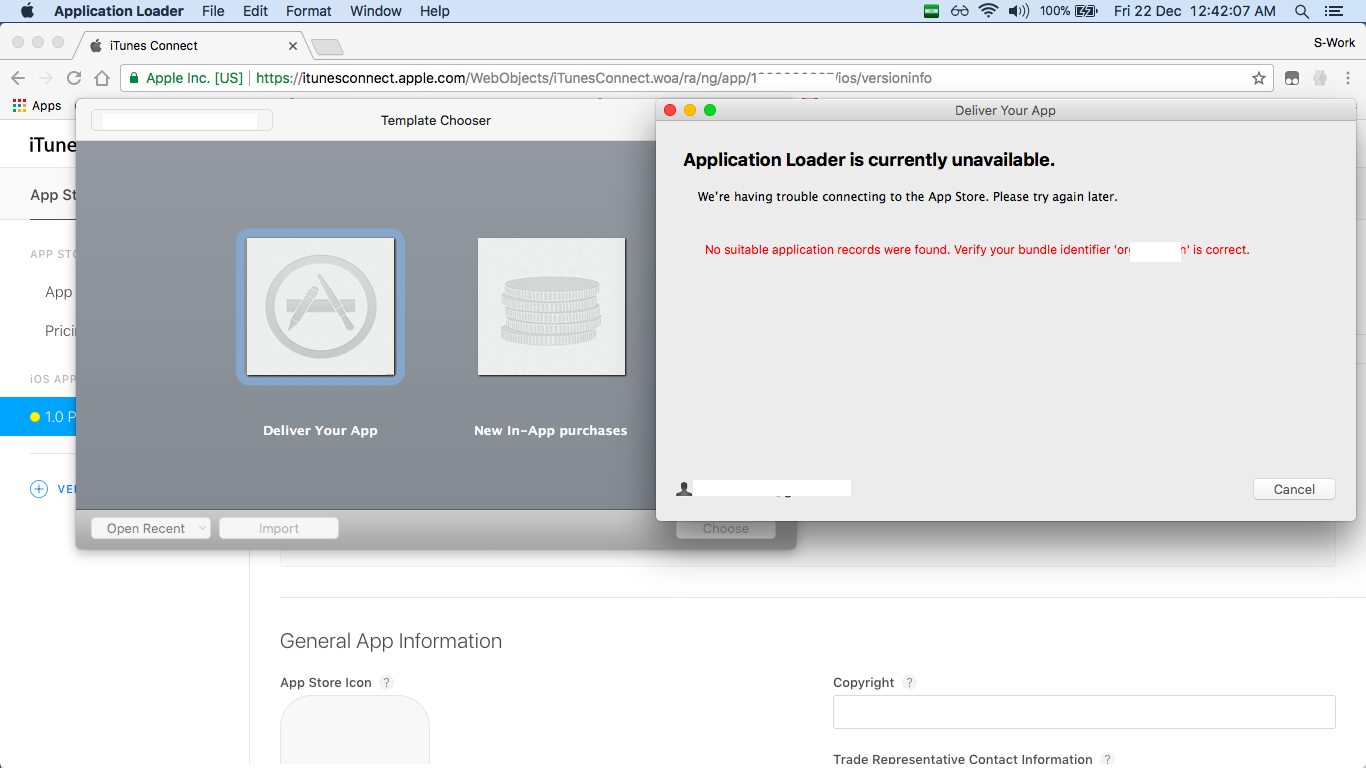Click the Choose button in Template Chooser

point(726,528)
